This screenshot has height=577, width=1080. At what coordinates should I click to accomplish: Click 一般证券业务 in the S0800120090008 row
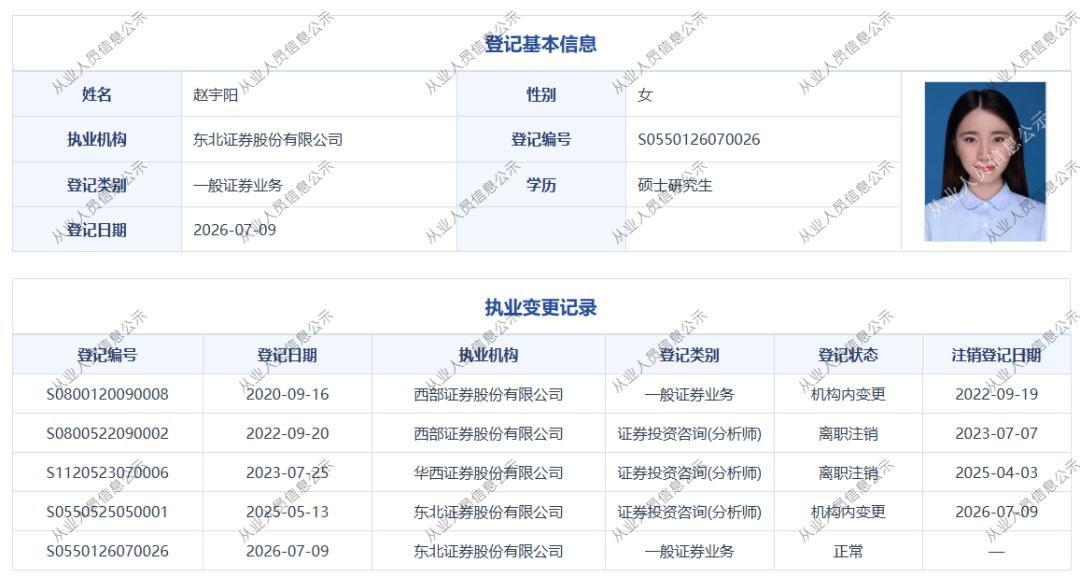(689, 395)
